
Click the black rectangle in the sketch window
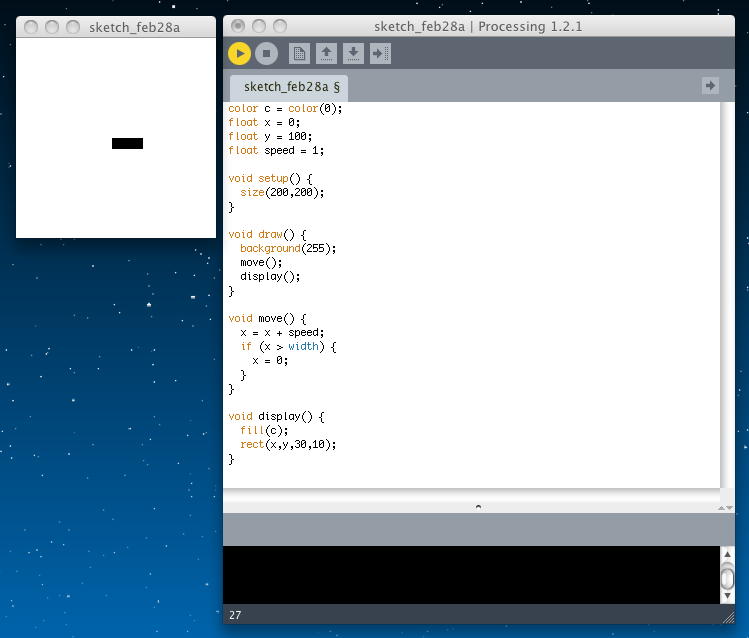click(127, 143)
